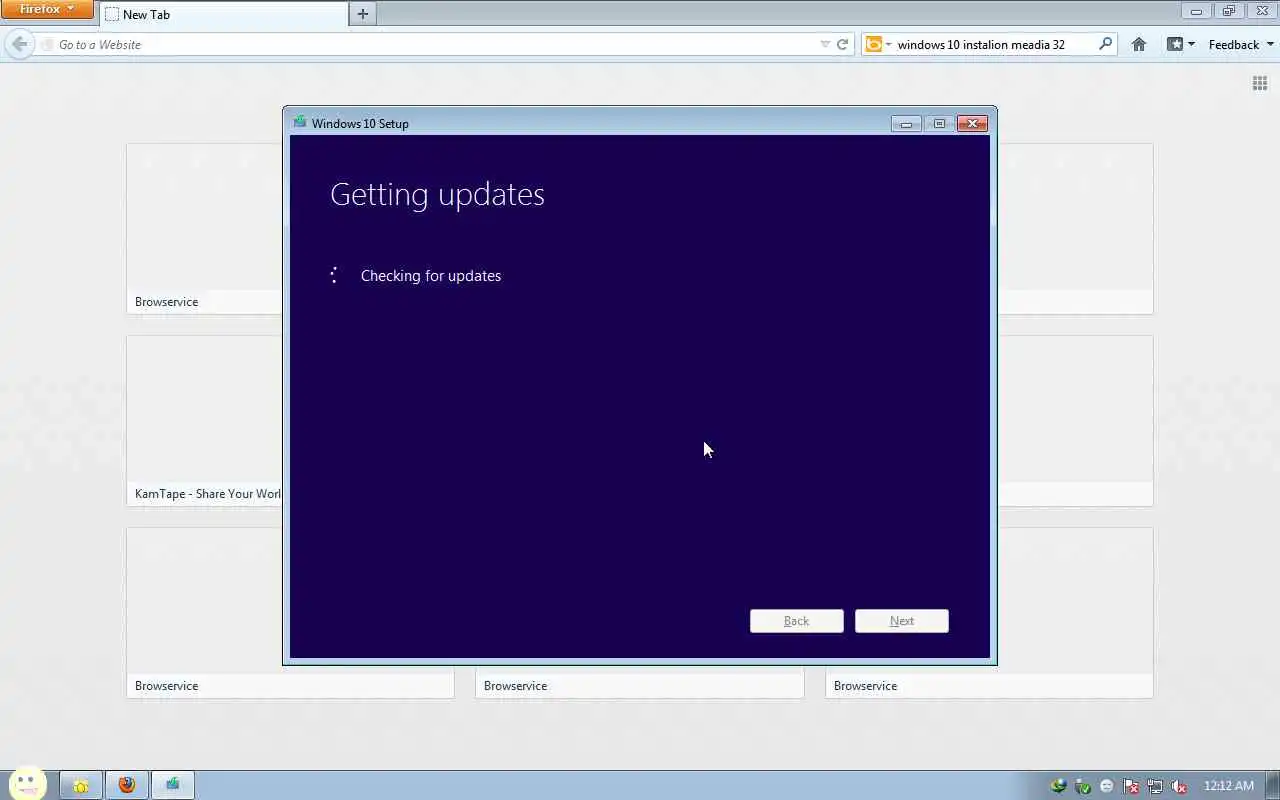Reload the page with the refresh icon
The image size is (1280, 800).
coord(842,44)
